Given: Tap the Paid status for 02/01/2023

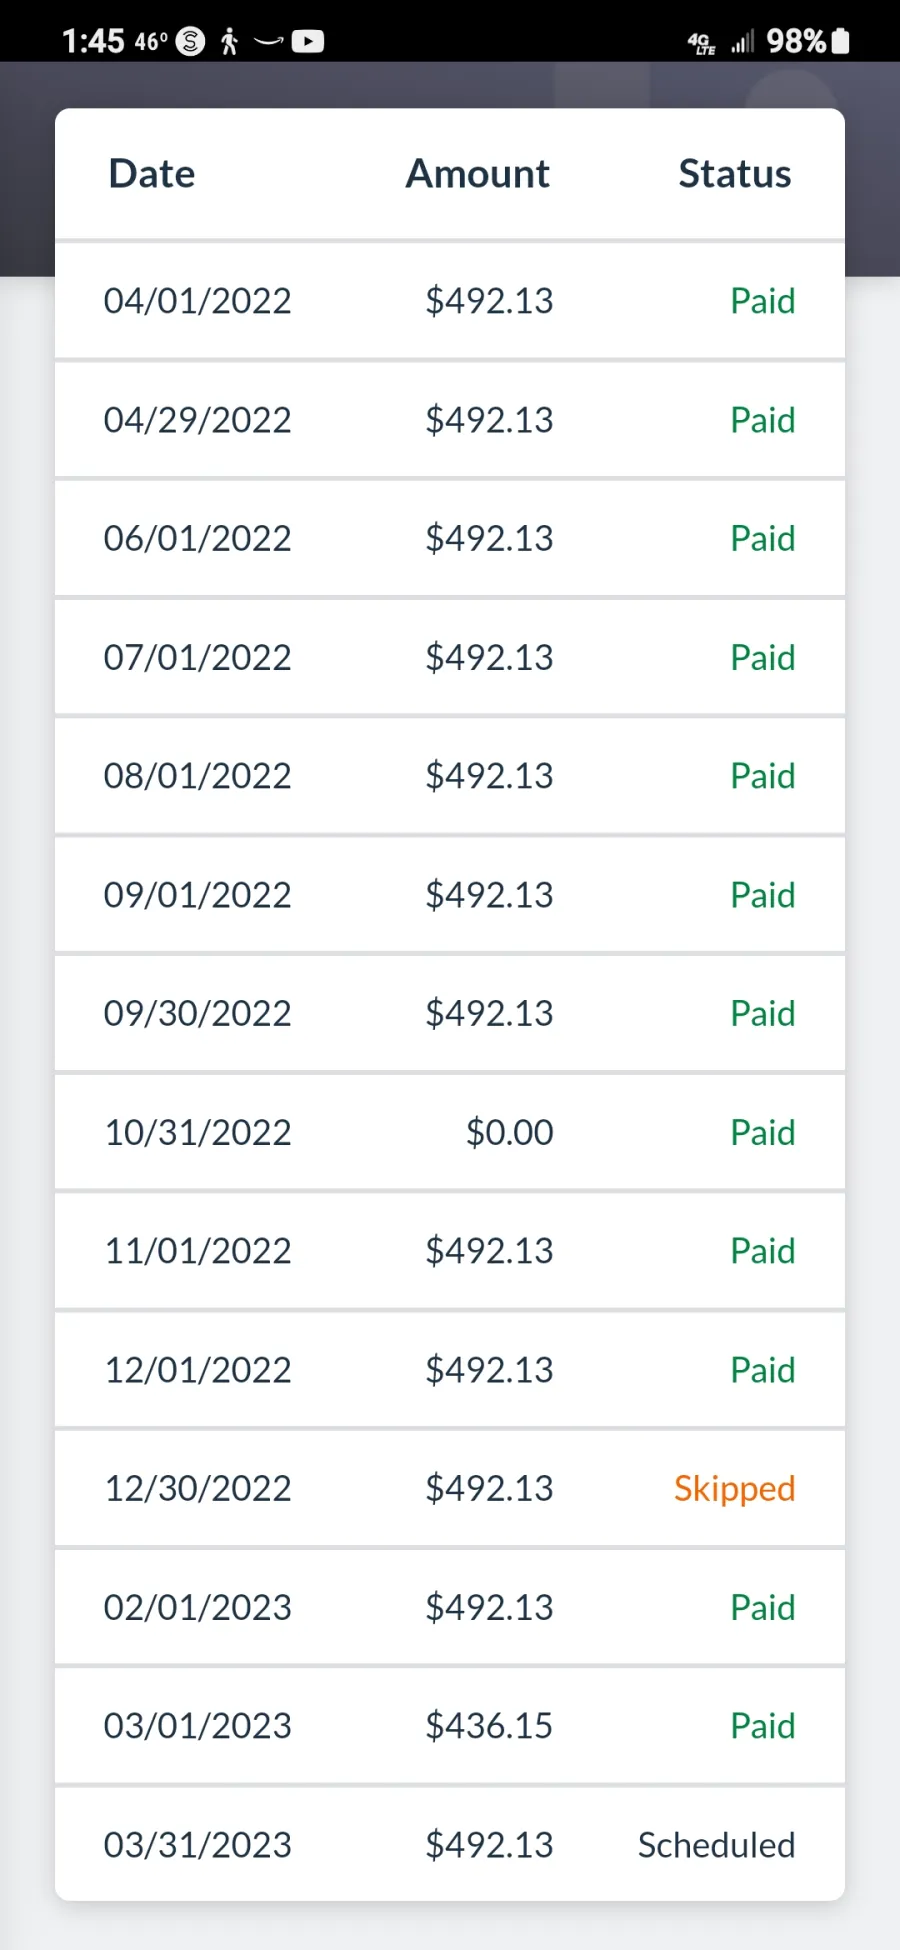Looking at the screenshot, I should coord(762,1607).
